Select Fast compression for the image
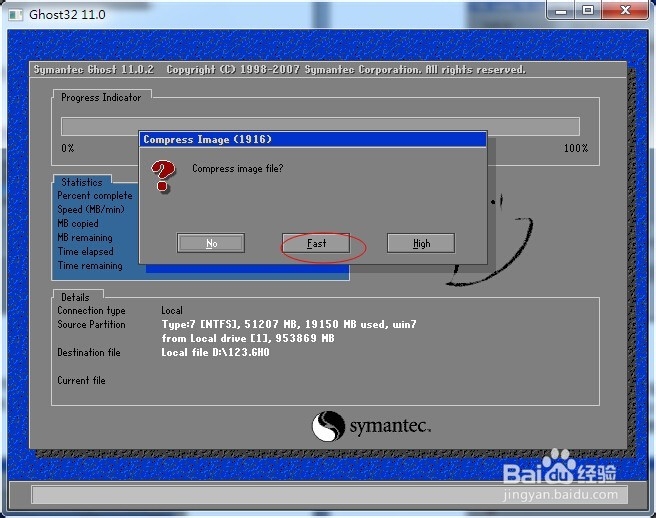This screenshot has width=656, height=518. tap(316, 243)
